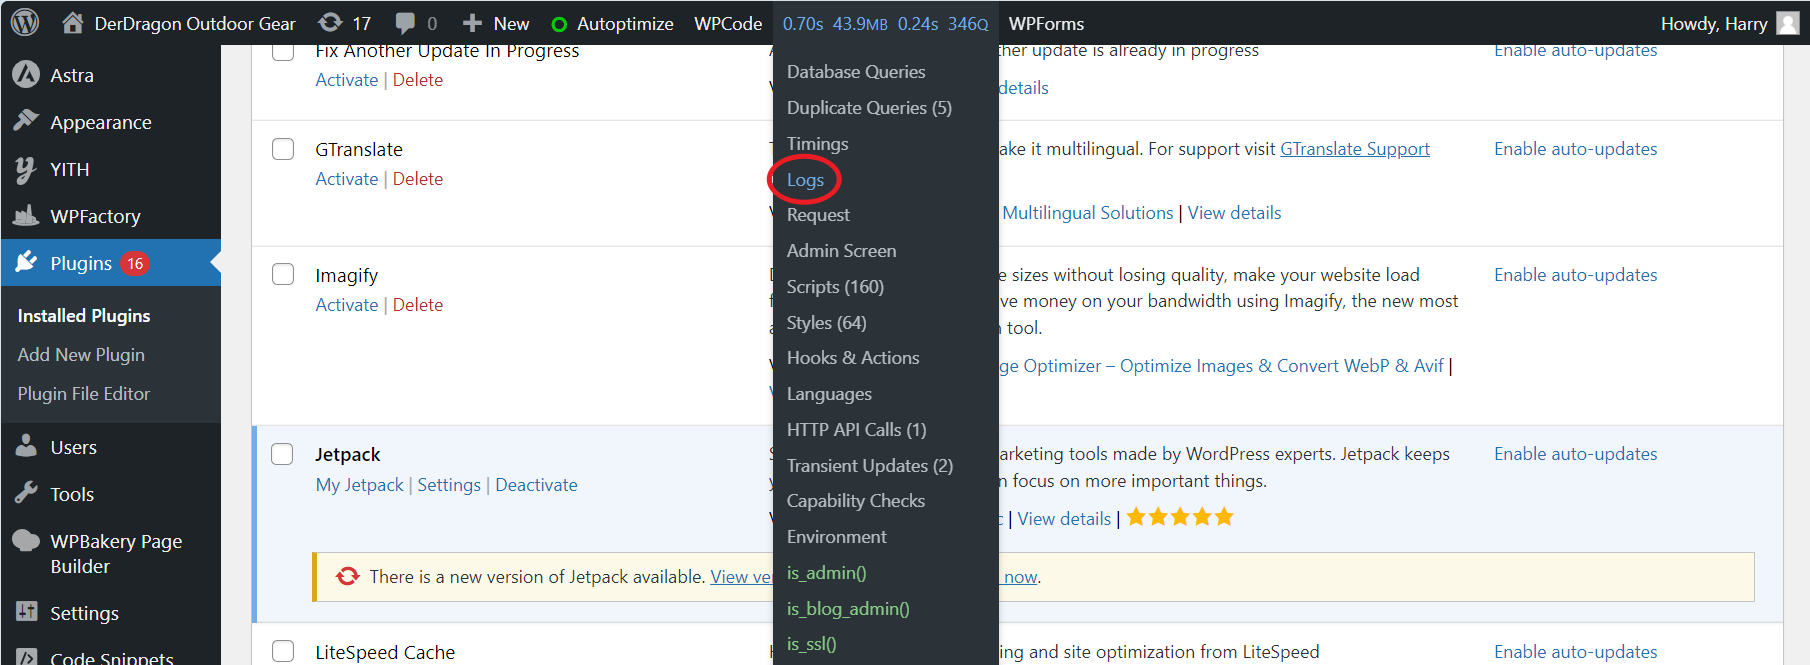Enable auto-updates for Imagify
Screen dimensions: 1810x665
pyautogui.click(x=1575, y=275)
